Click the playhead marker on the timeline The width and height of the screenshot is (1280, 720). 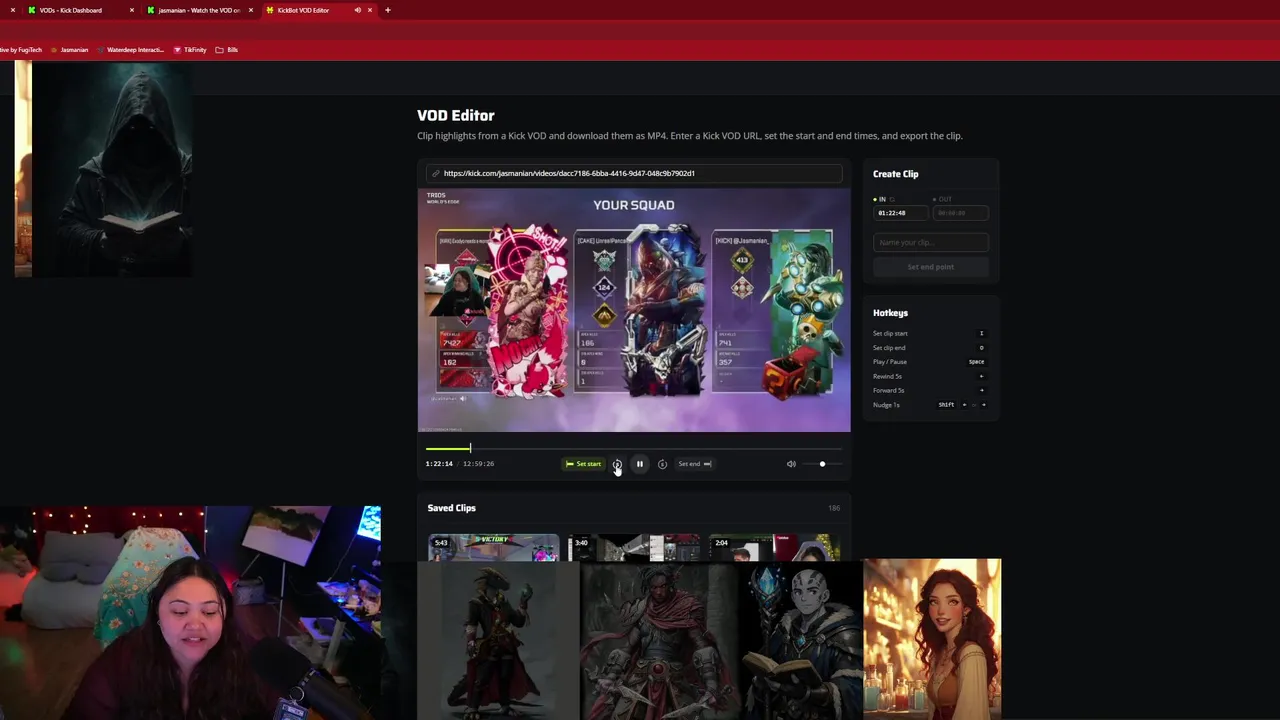tap(470, 449)
